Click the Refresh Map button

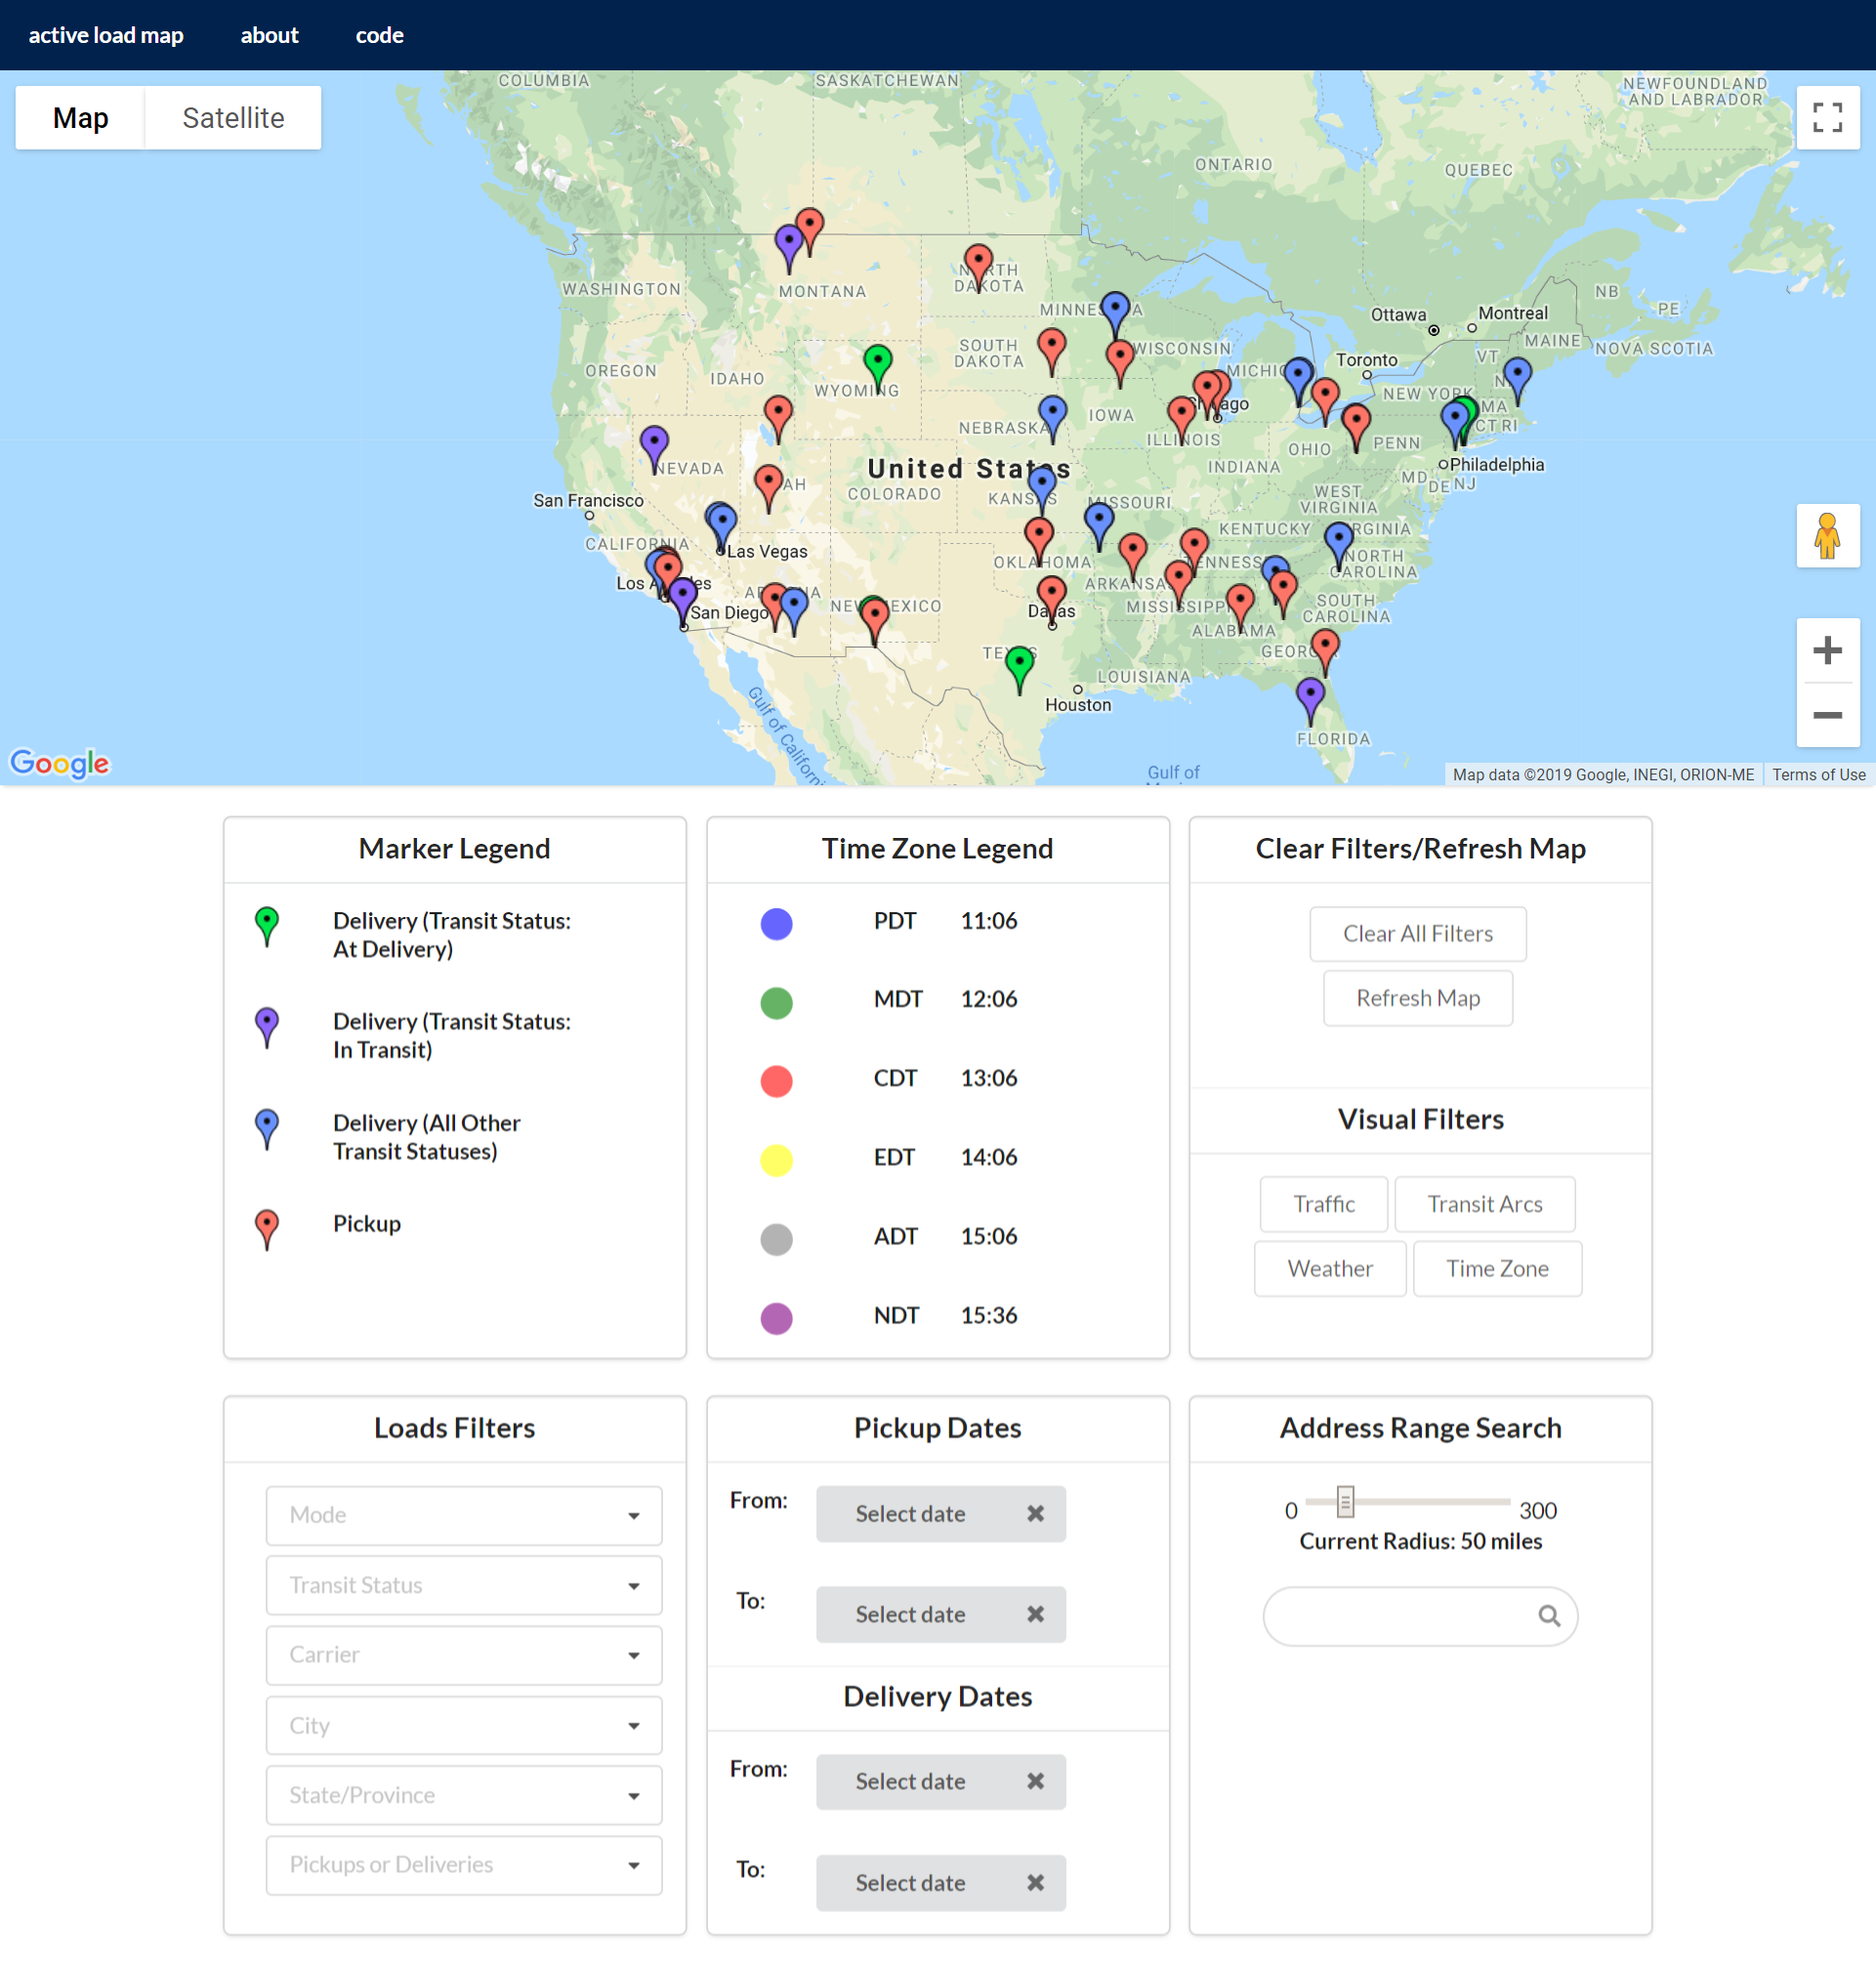click(x=1417, y=998)
